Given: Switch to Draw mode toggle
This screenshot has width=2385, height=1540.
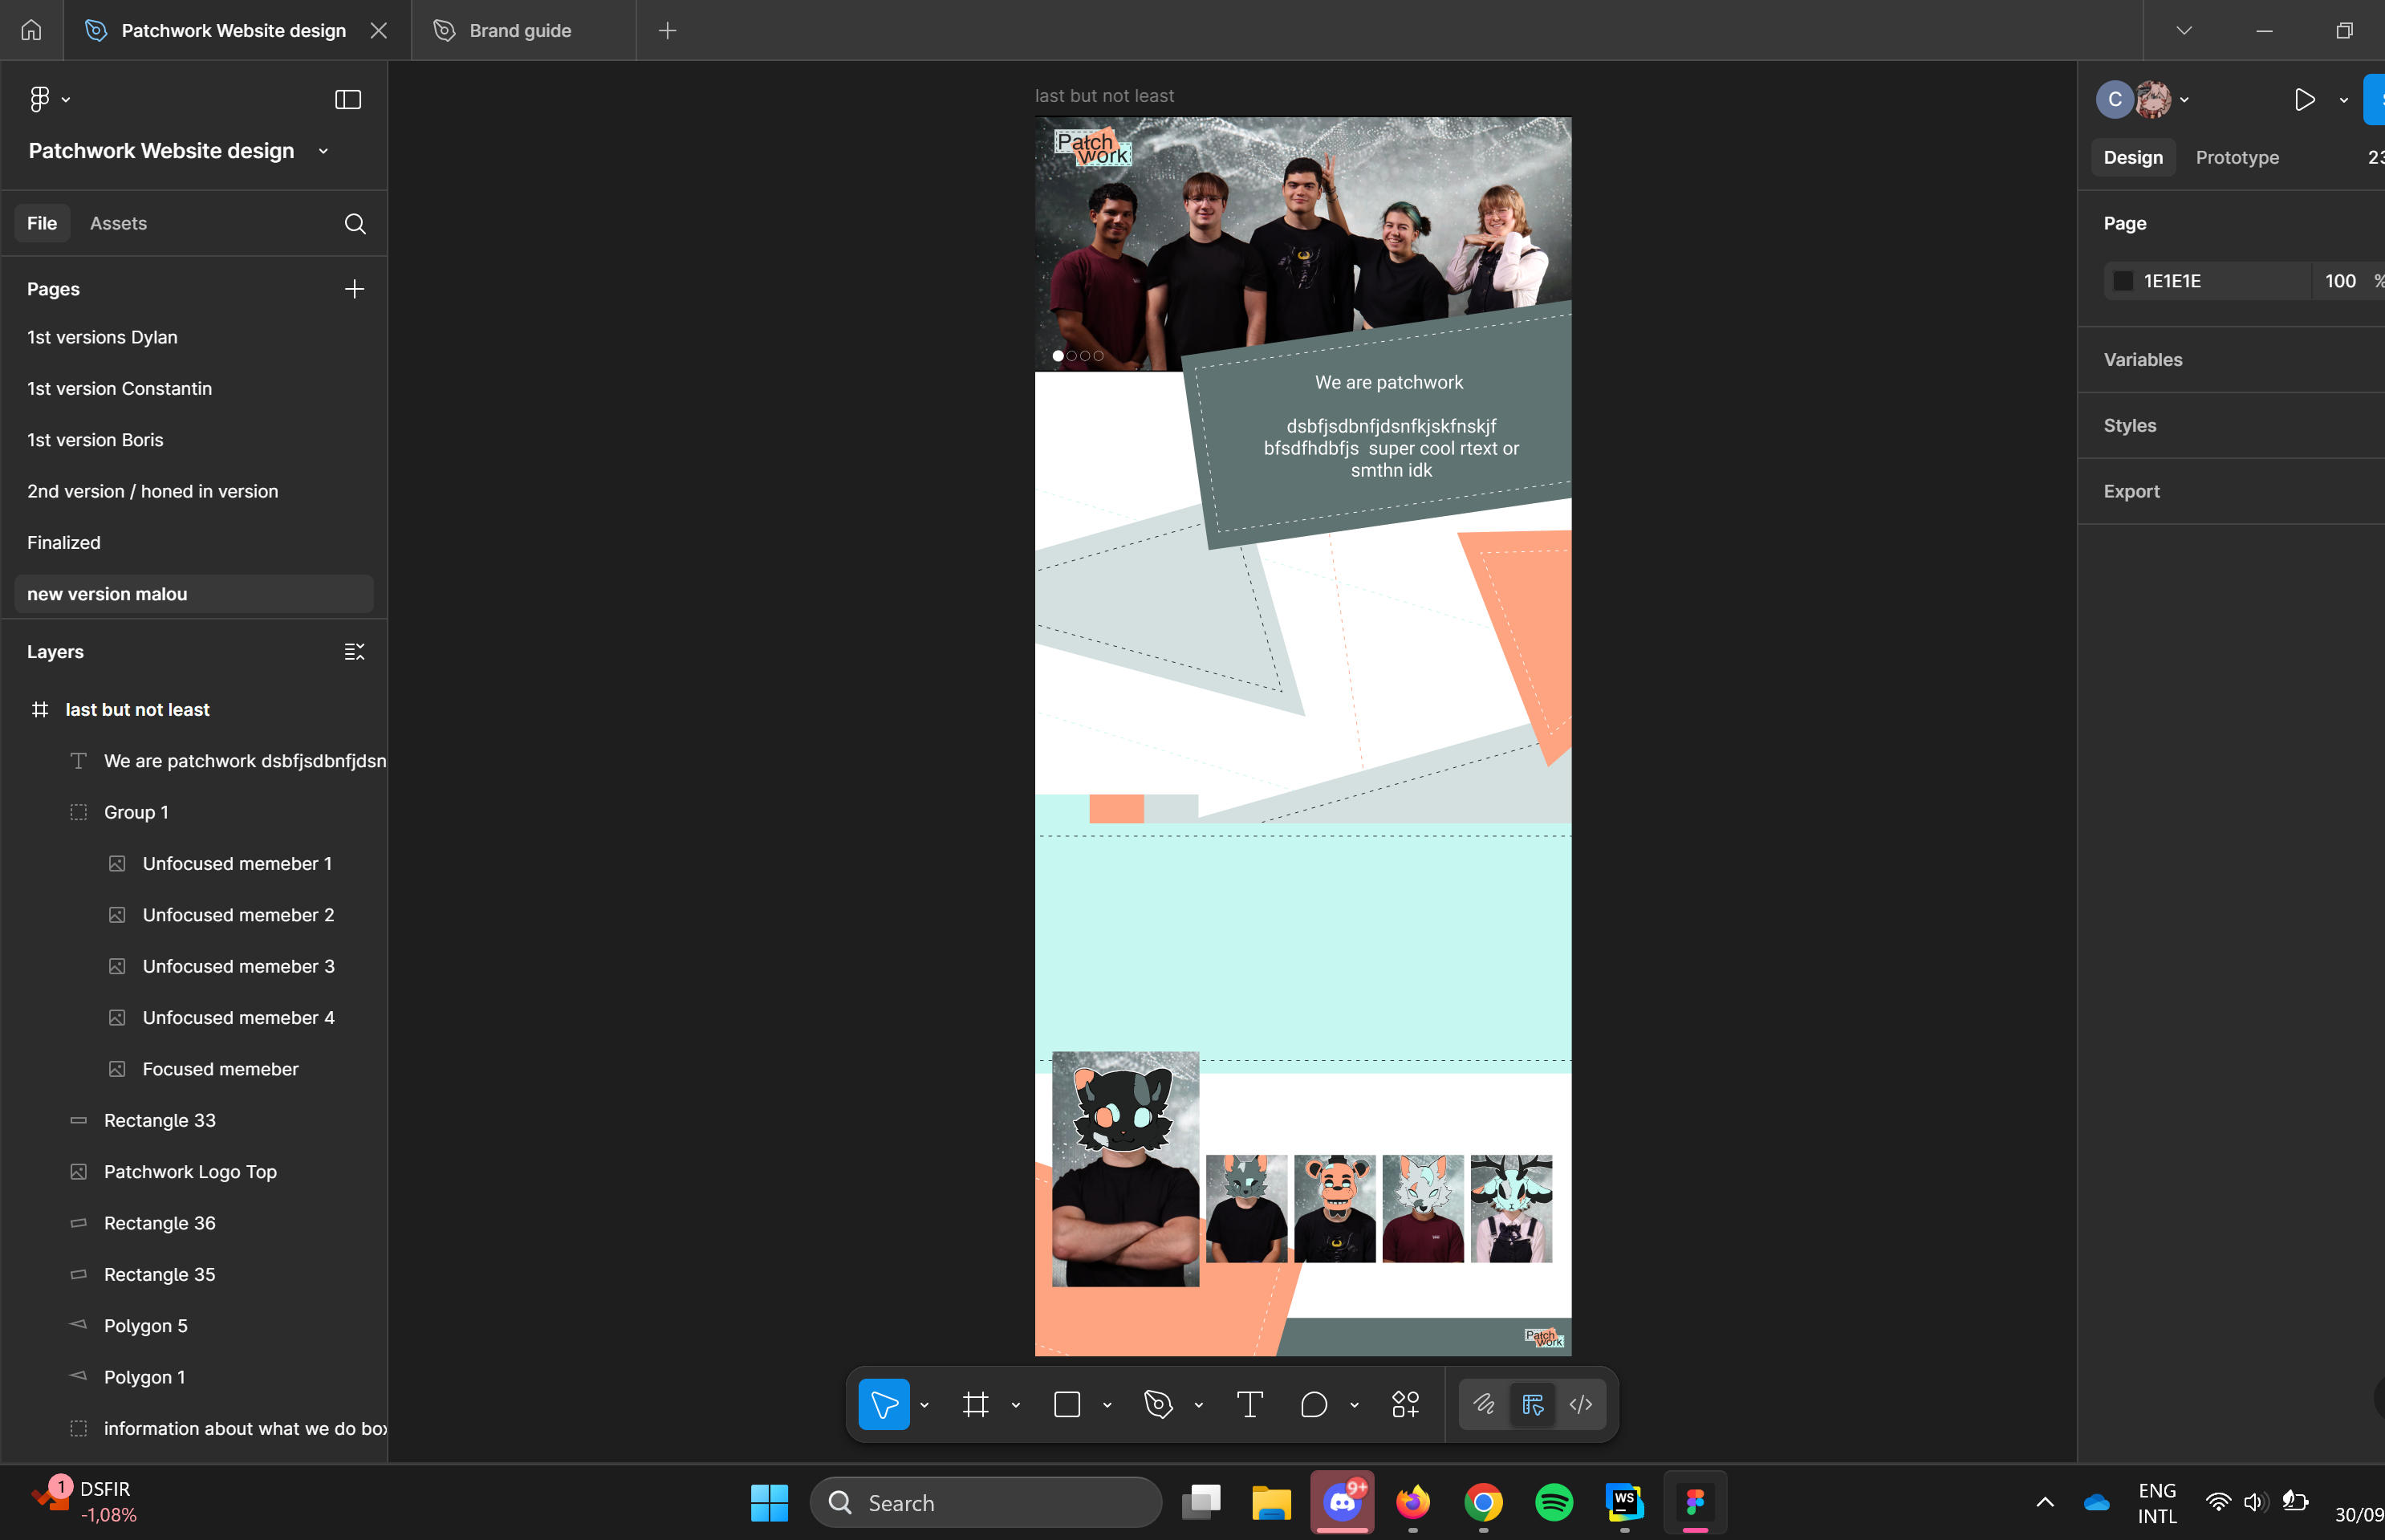Looking at the screenshot, I should (1484, 1404).
